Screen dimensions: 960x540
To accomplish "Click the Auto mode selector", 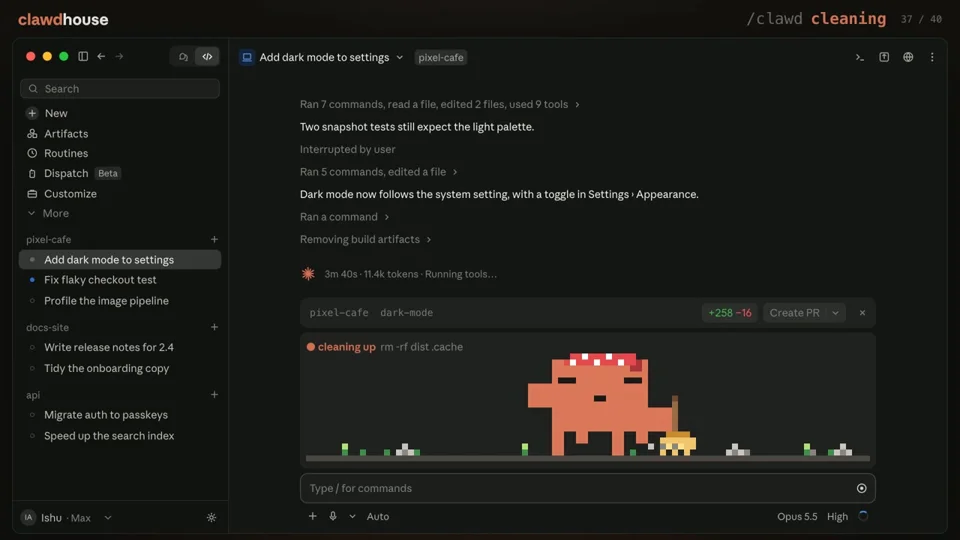I will click(378, 516).
